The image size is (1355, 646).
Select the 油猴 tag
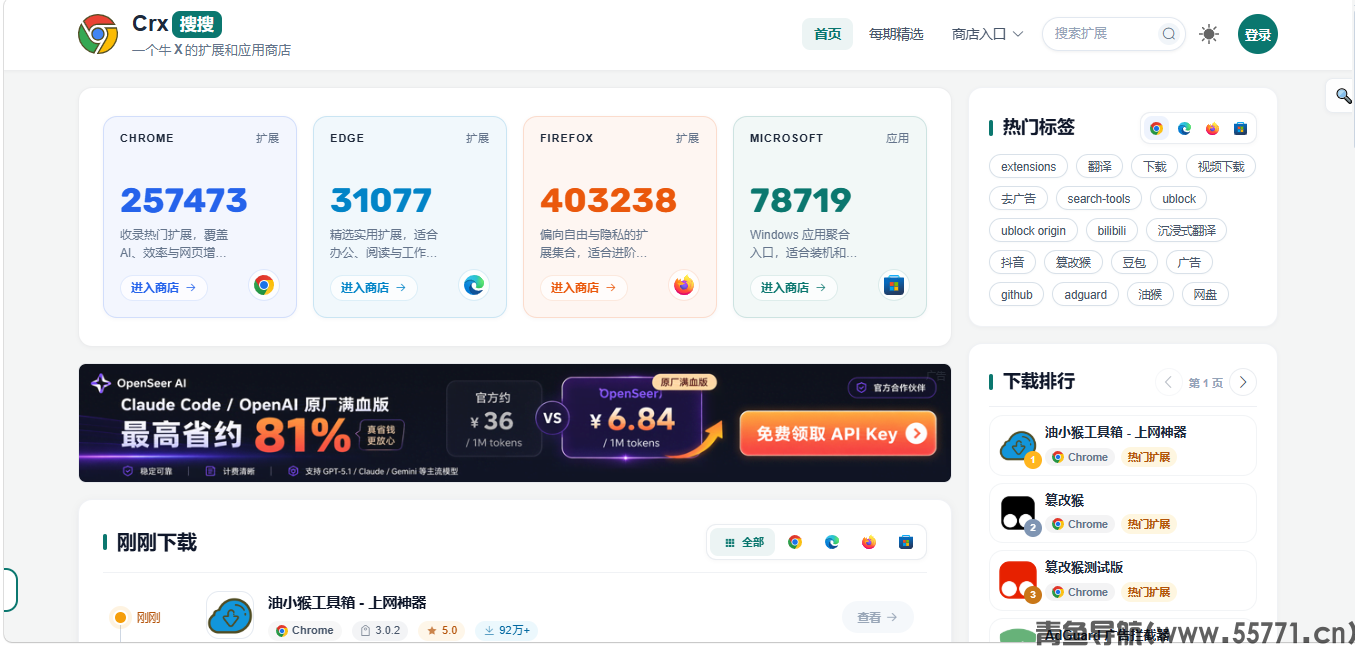point(1150,295)
